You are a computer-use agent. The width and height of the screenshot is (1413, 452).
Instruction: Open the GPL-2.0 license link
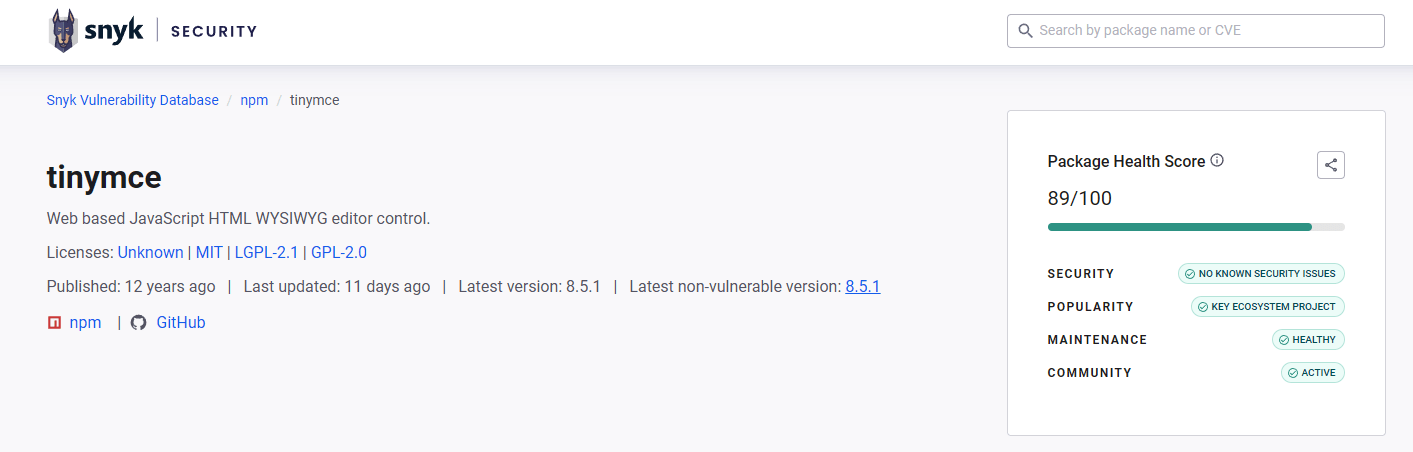tap(339, 252)
